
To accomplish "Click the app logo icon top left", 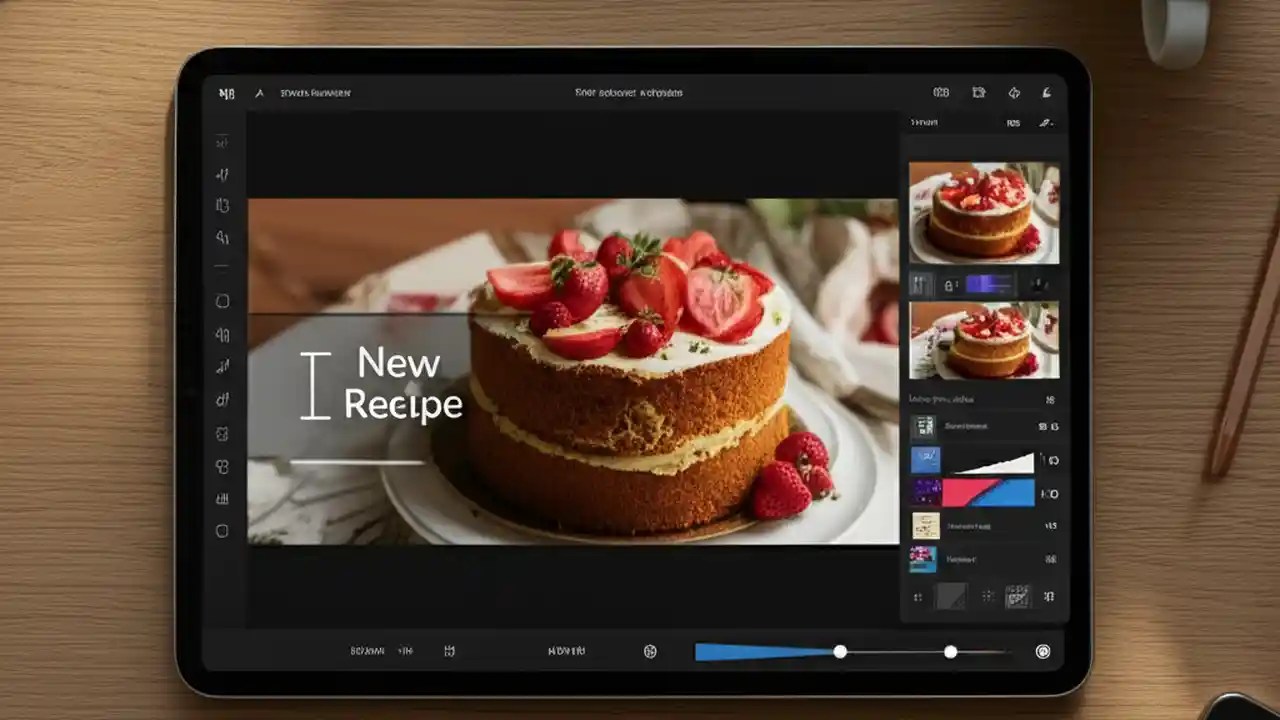I will 227,93.
